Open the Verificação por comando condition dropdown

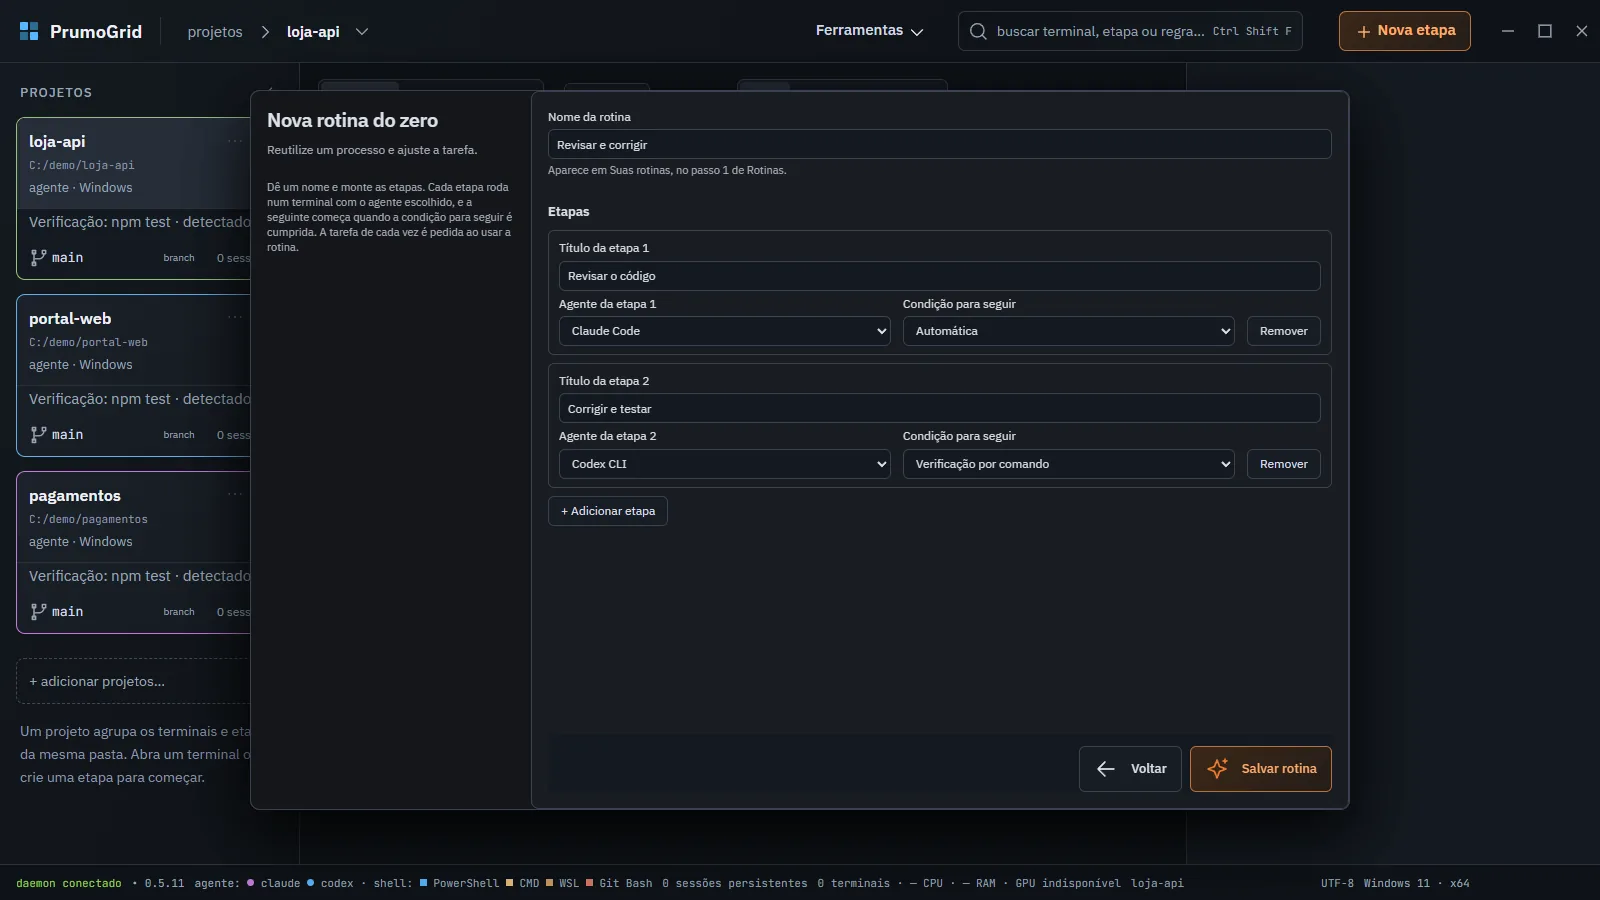click(1068, 464)
